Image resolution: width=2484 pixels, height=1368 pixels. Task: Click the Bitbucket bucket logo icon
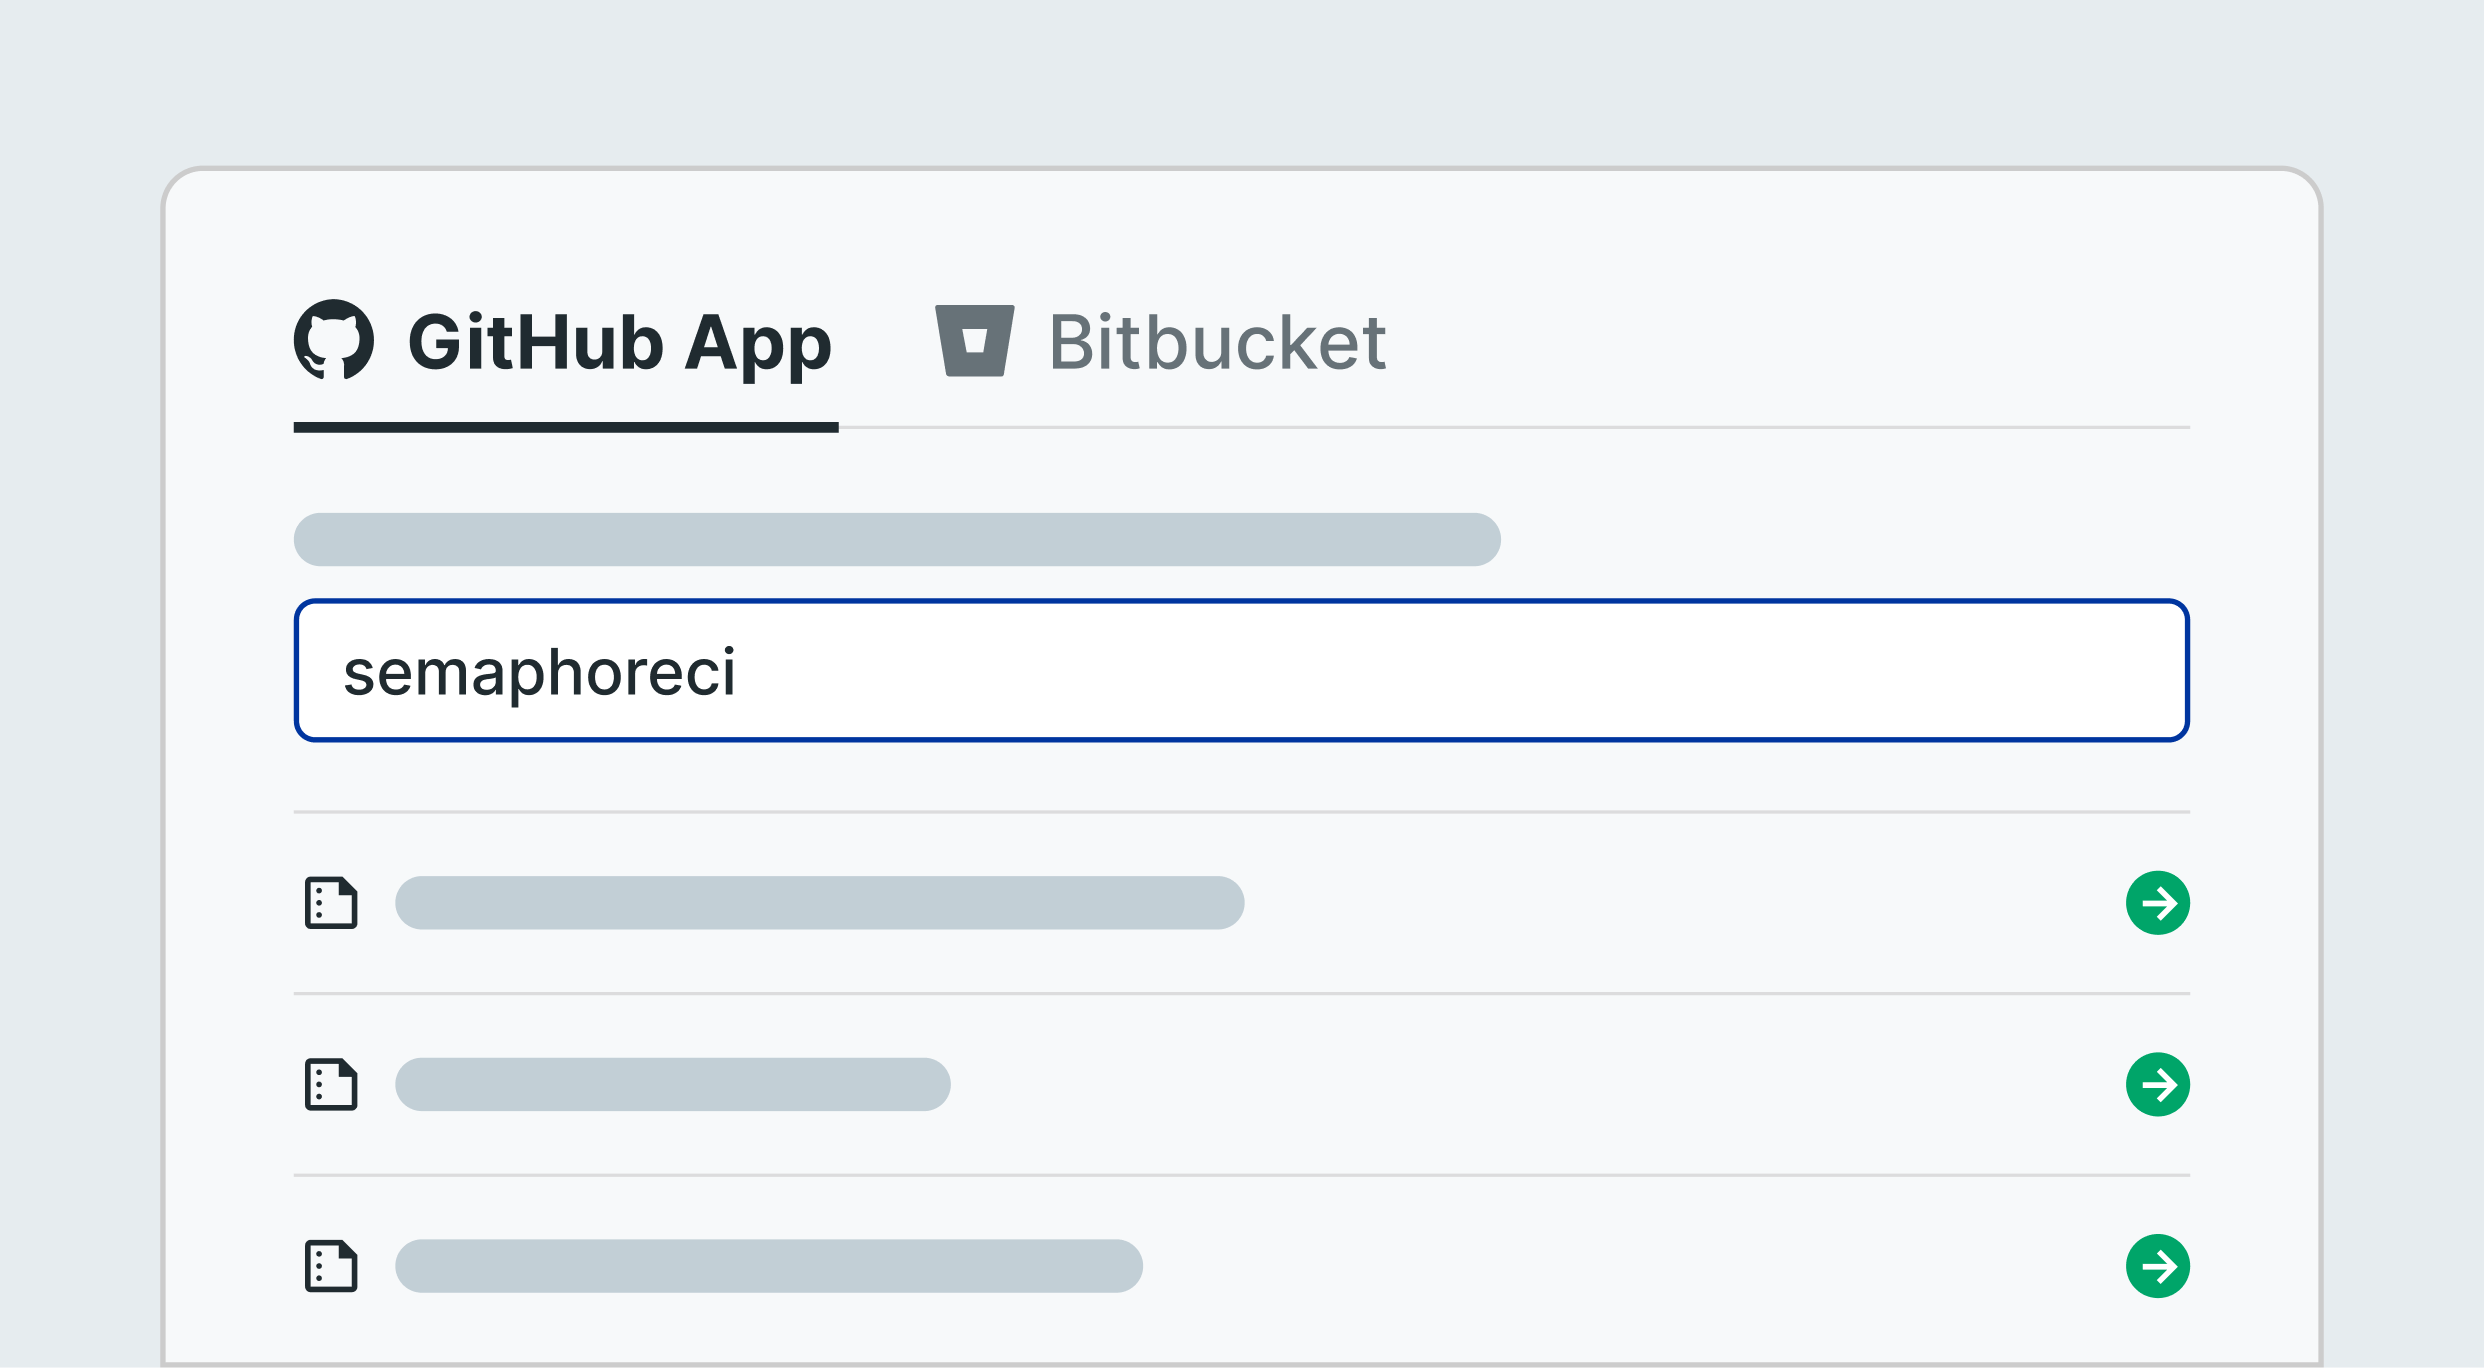(975, 341)
